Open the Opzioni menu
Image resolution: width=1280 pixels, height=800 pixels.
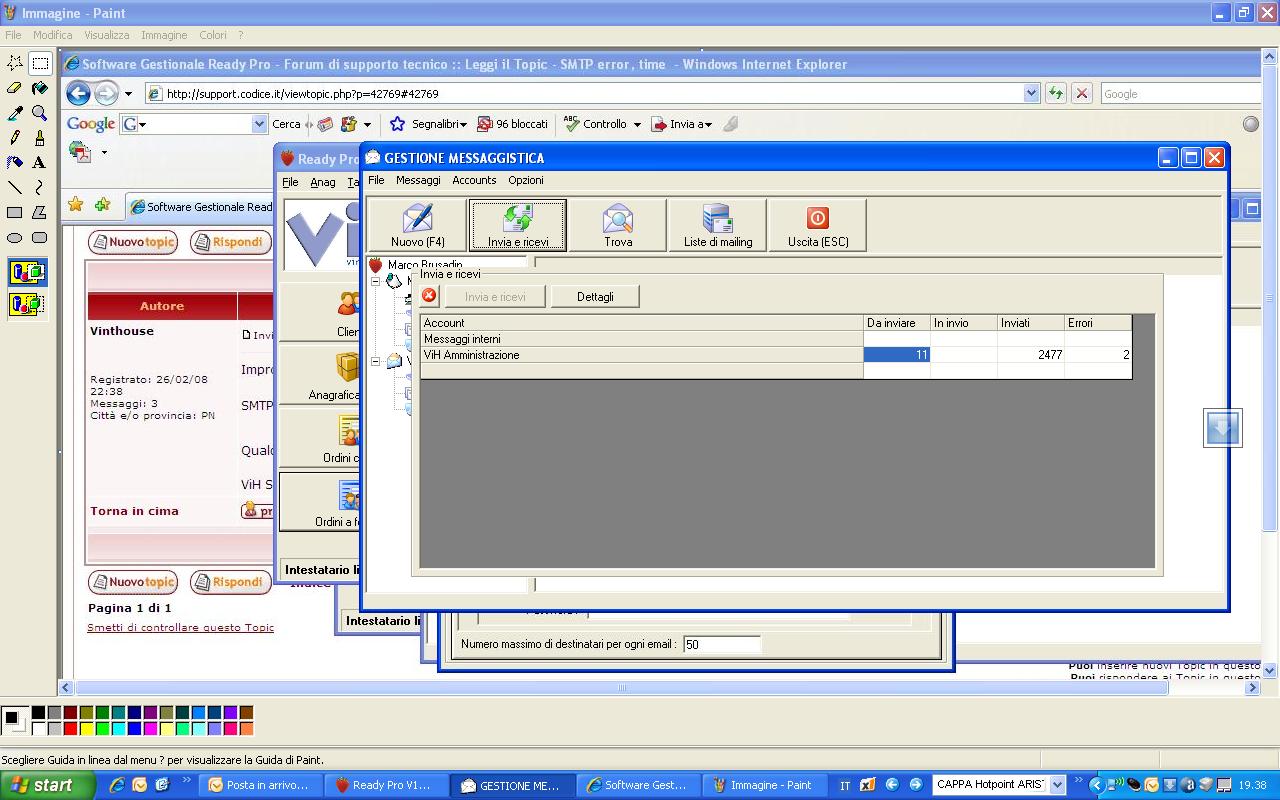pos(526,180)
